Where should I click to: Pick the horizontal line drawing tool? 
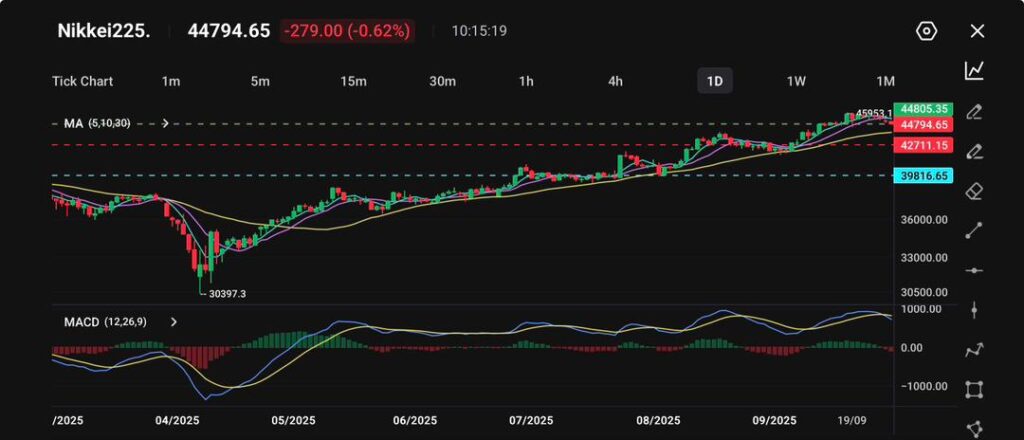tap(974, 270)
